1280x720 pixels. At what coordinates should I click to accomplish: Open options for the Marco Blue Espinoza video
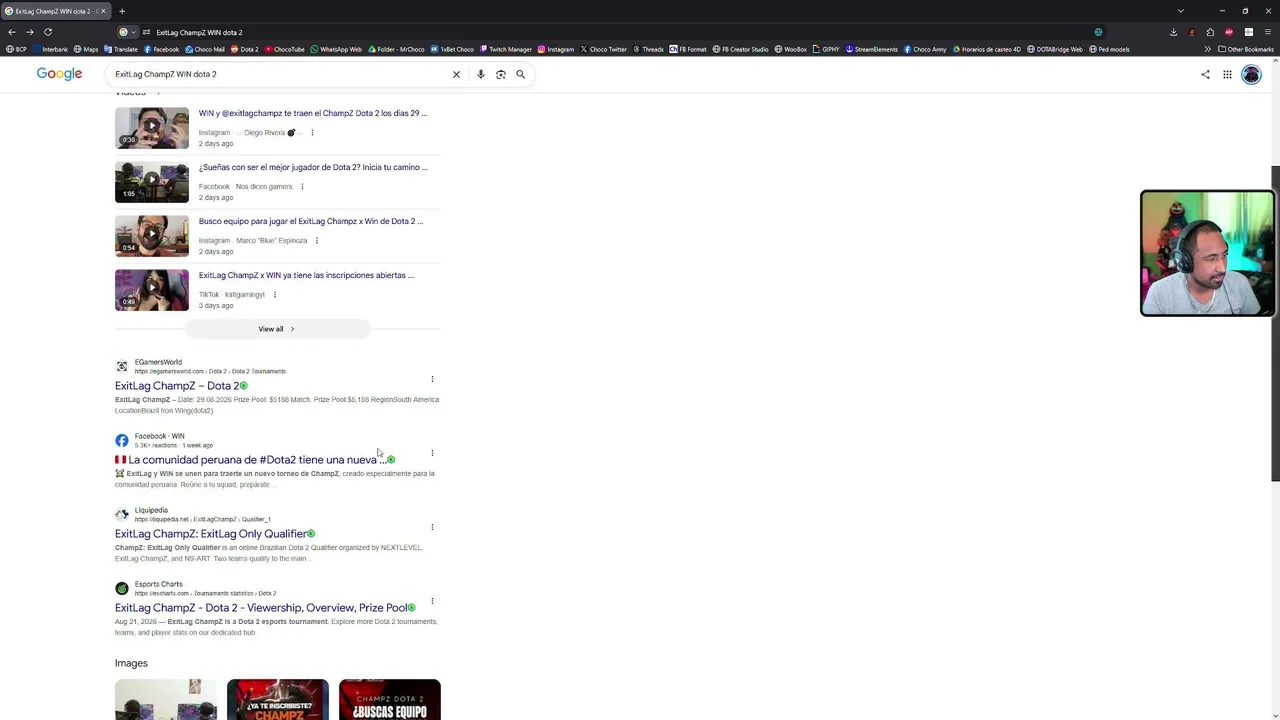317,241
